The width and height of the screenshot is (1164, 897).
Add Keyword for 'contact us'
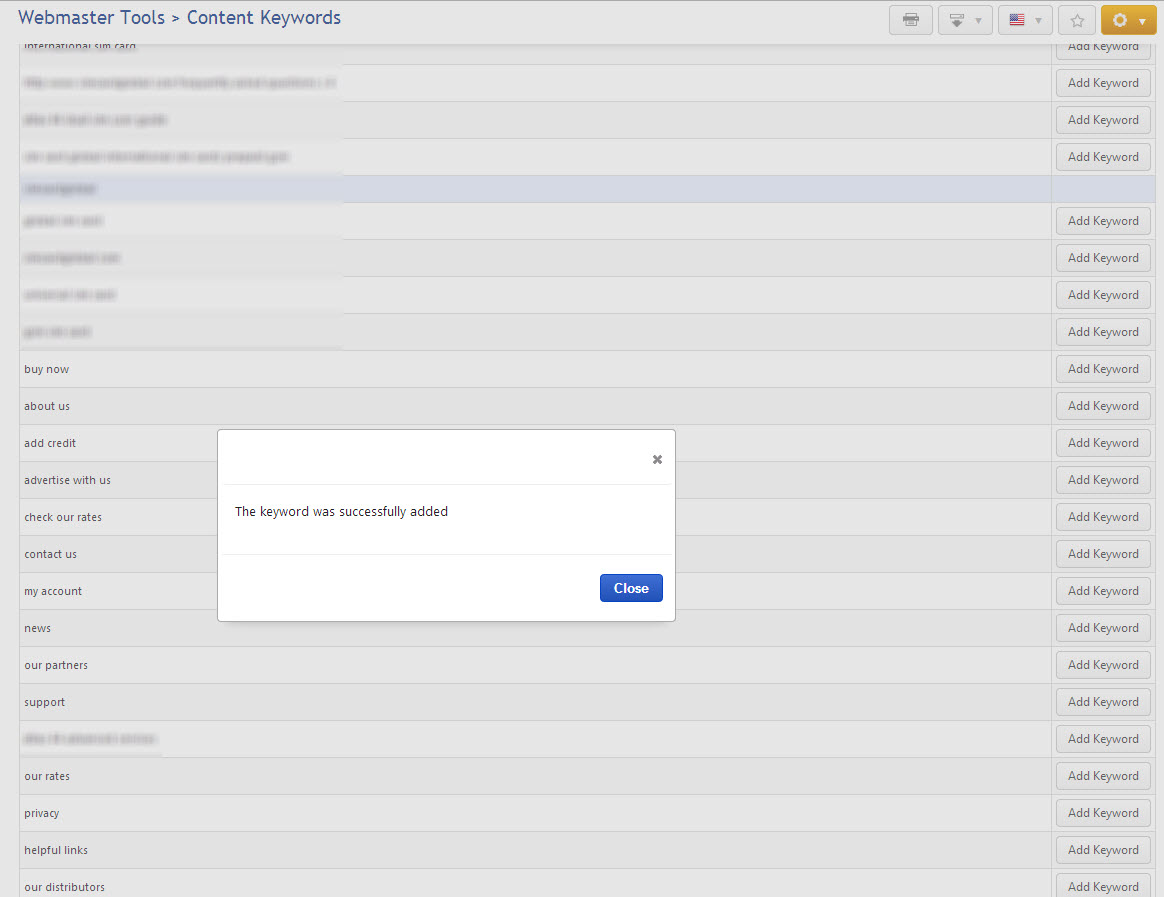1103,554
